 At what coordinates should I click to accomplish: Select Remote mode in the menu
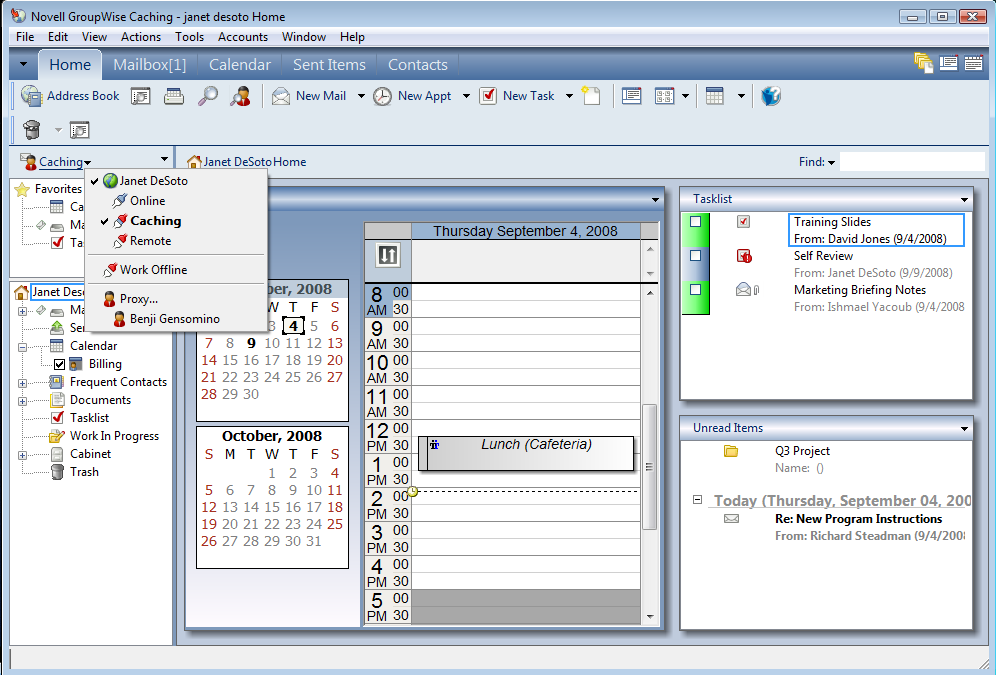pos(151,241)
